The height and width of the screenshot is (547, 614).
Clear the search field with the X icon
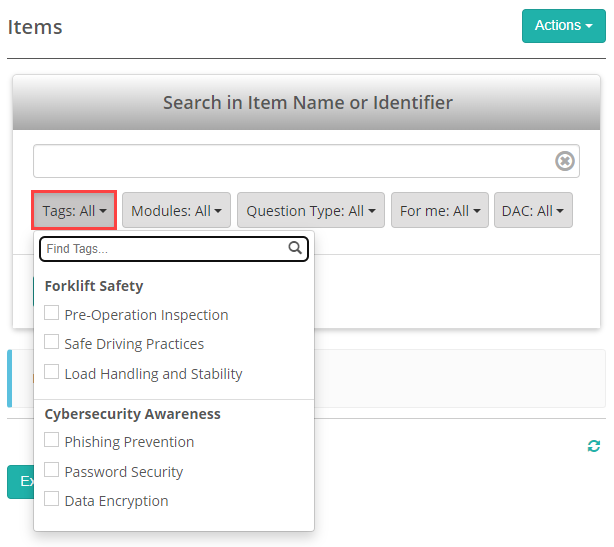[565, 161]
